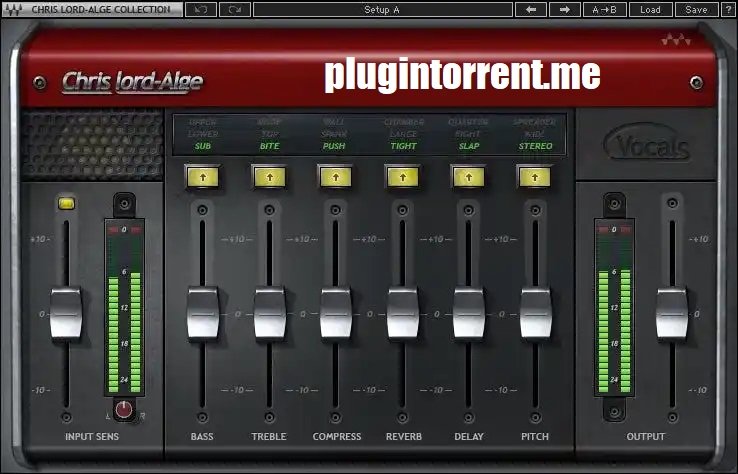Image resolution: width=738 pixels, height=474 pixels.
Task: Cycle the Treble mode with its yellow button
Action: [270, 177]
